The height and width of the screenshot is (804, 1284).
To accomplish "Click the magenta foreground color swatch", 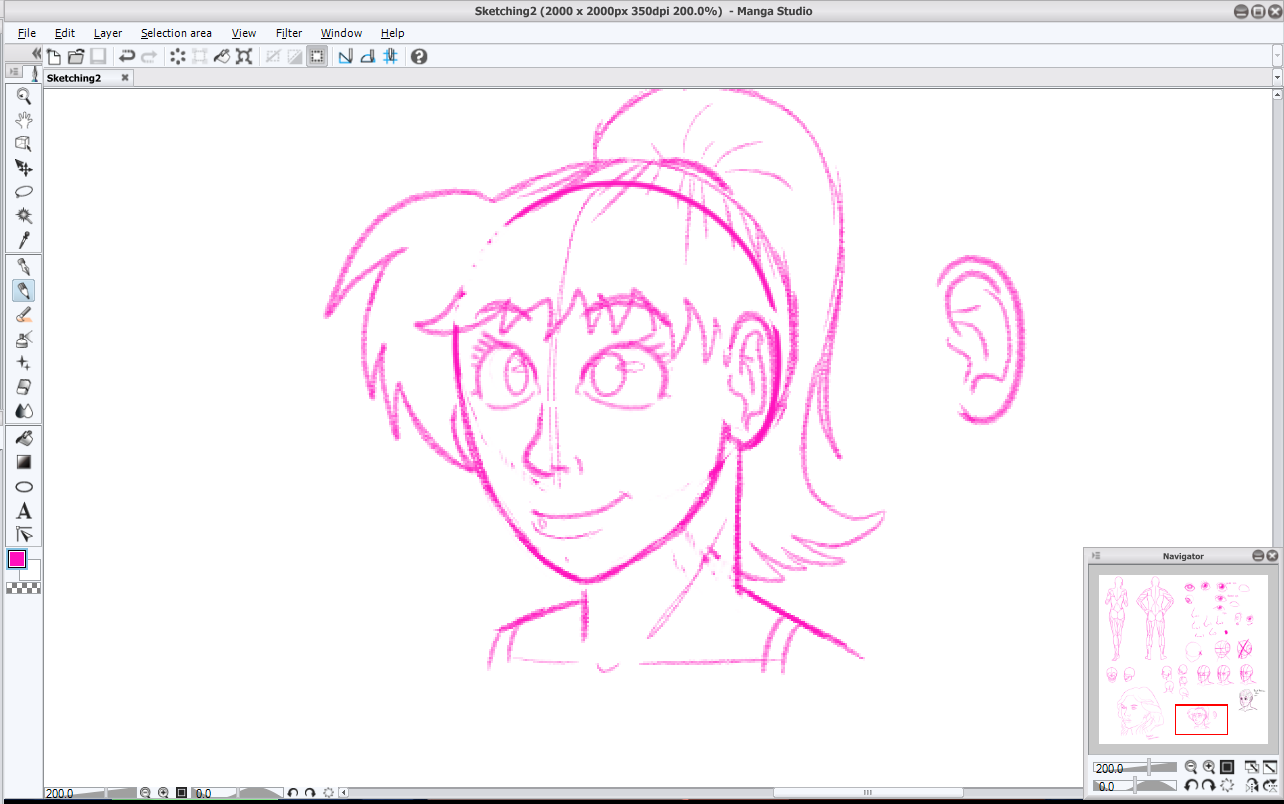I will click(17, 559).
